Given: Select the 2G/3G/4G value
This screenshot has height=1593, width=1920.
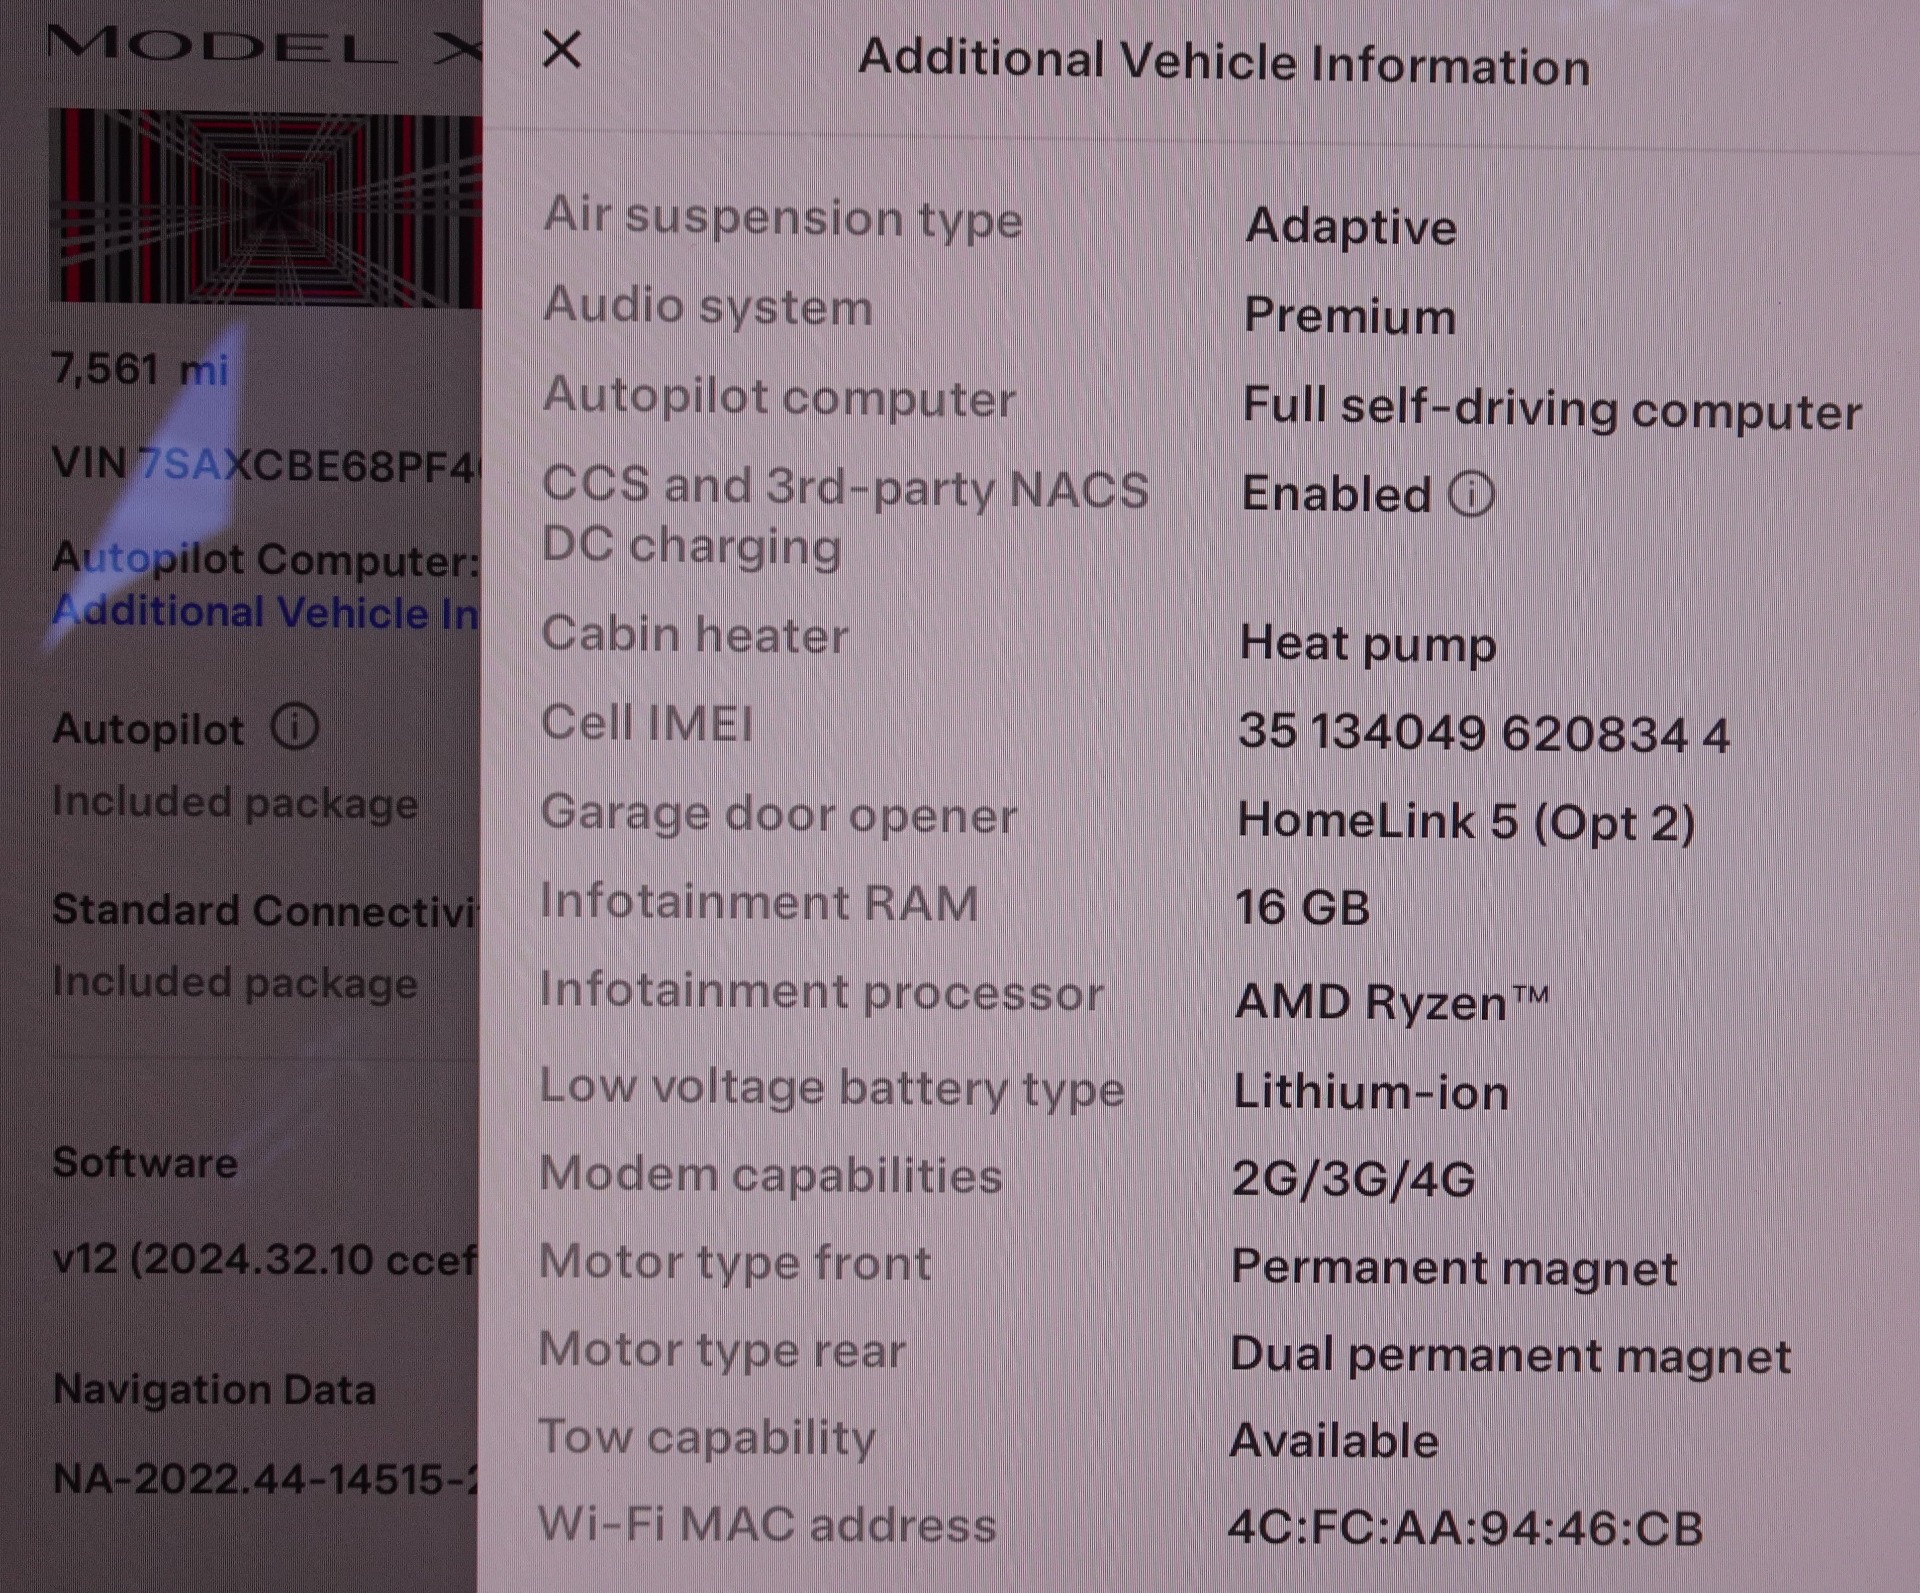Looking at the screenshot, I should 1353,1179.
